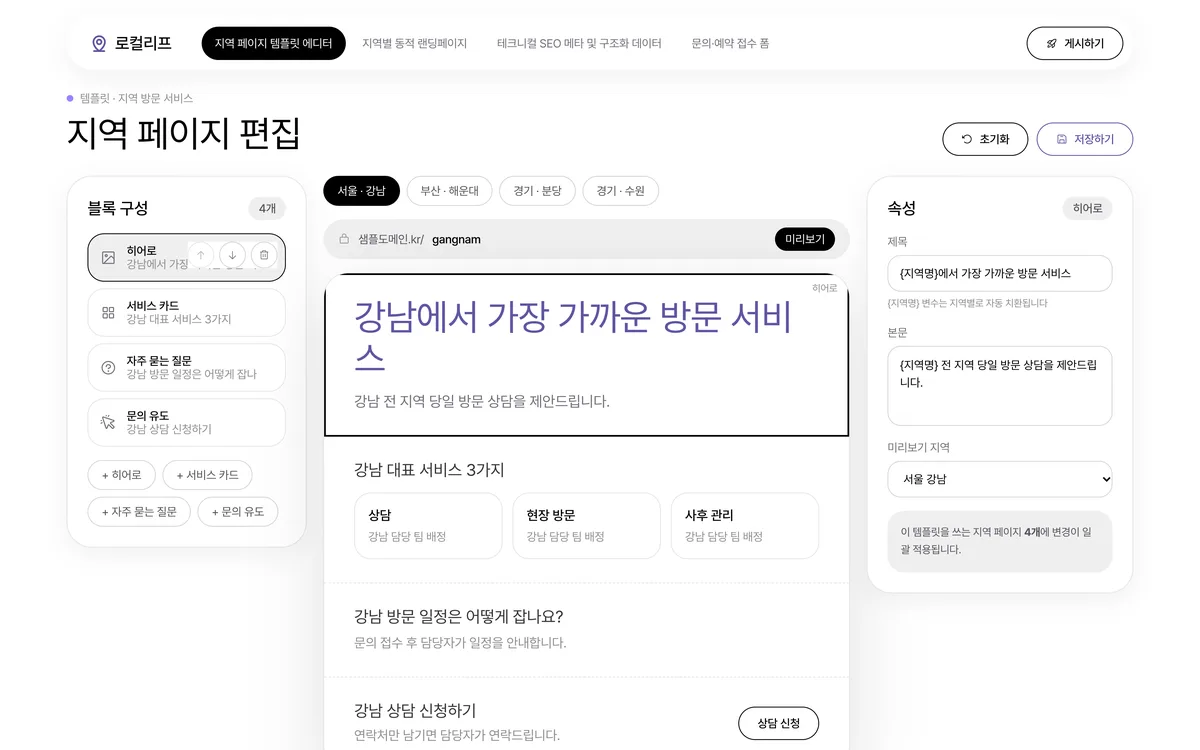Screen dimensions: 1200x750
Task: Select the 자주 묻는 질문 block row
Action: (x=186, y=367)
